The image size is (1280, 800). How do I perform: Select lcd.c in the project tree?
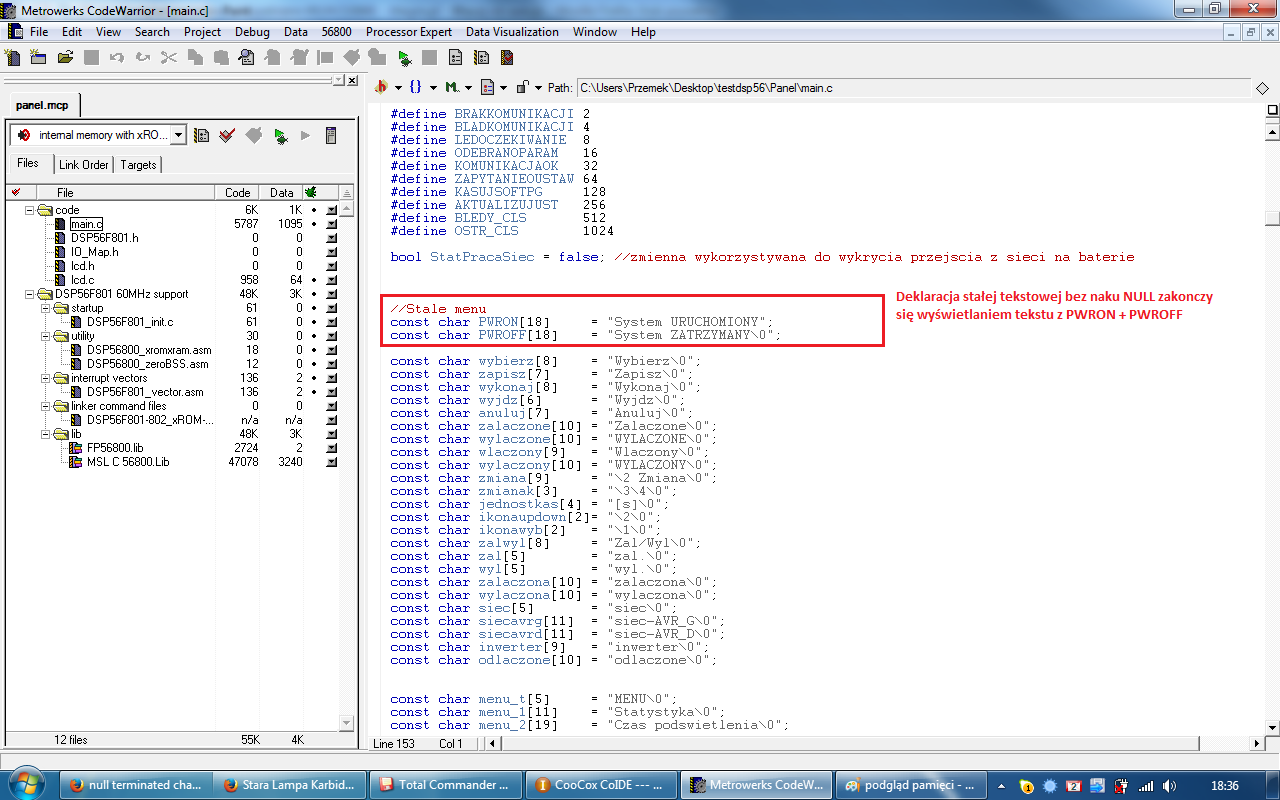coord(82,280)
